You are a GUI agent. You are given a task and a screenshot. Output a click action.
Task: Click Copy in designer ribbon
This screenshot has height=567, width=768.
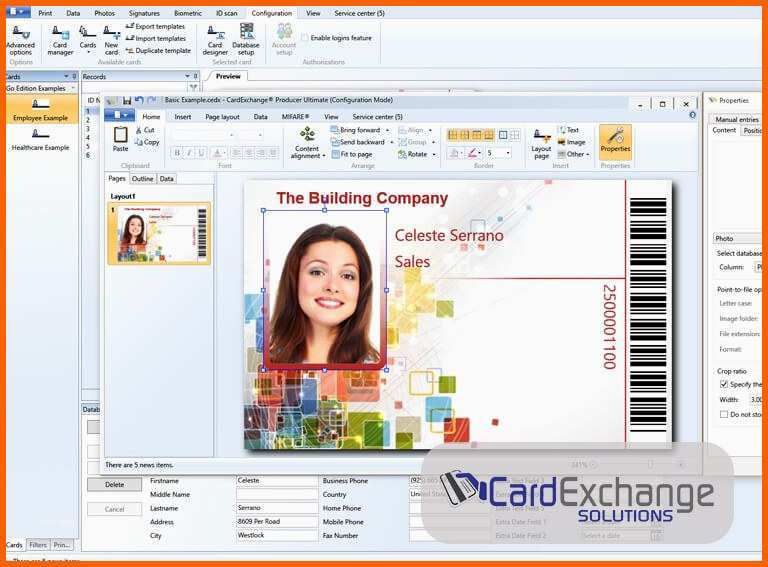click(147, 142)
